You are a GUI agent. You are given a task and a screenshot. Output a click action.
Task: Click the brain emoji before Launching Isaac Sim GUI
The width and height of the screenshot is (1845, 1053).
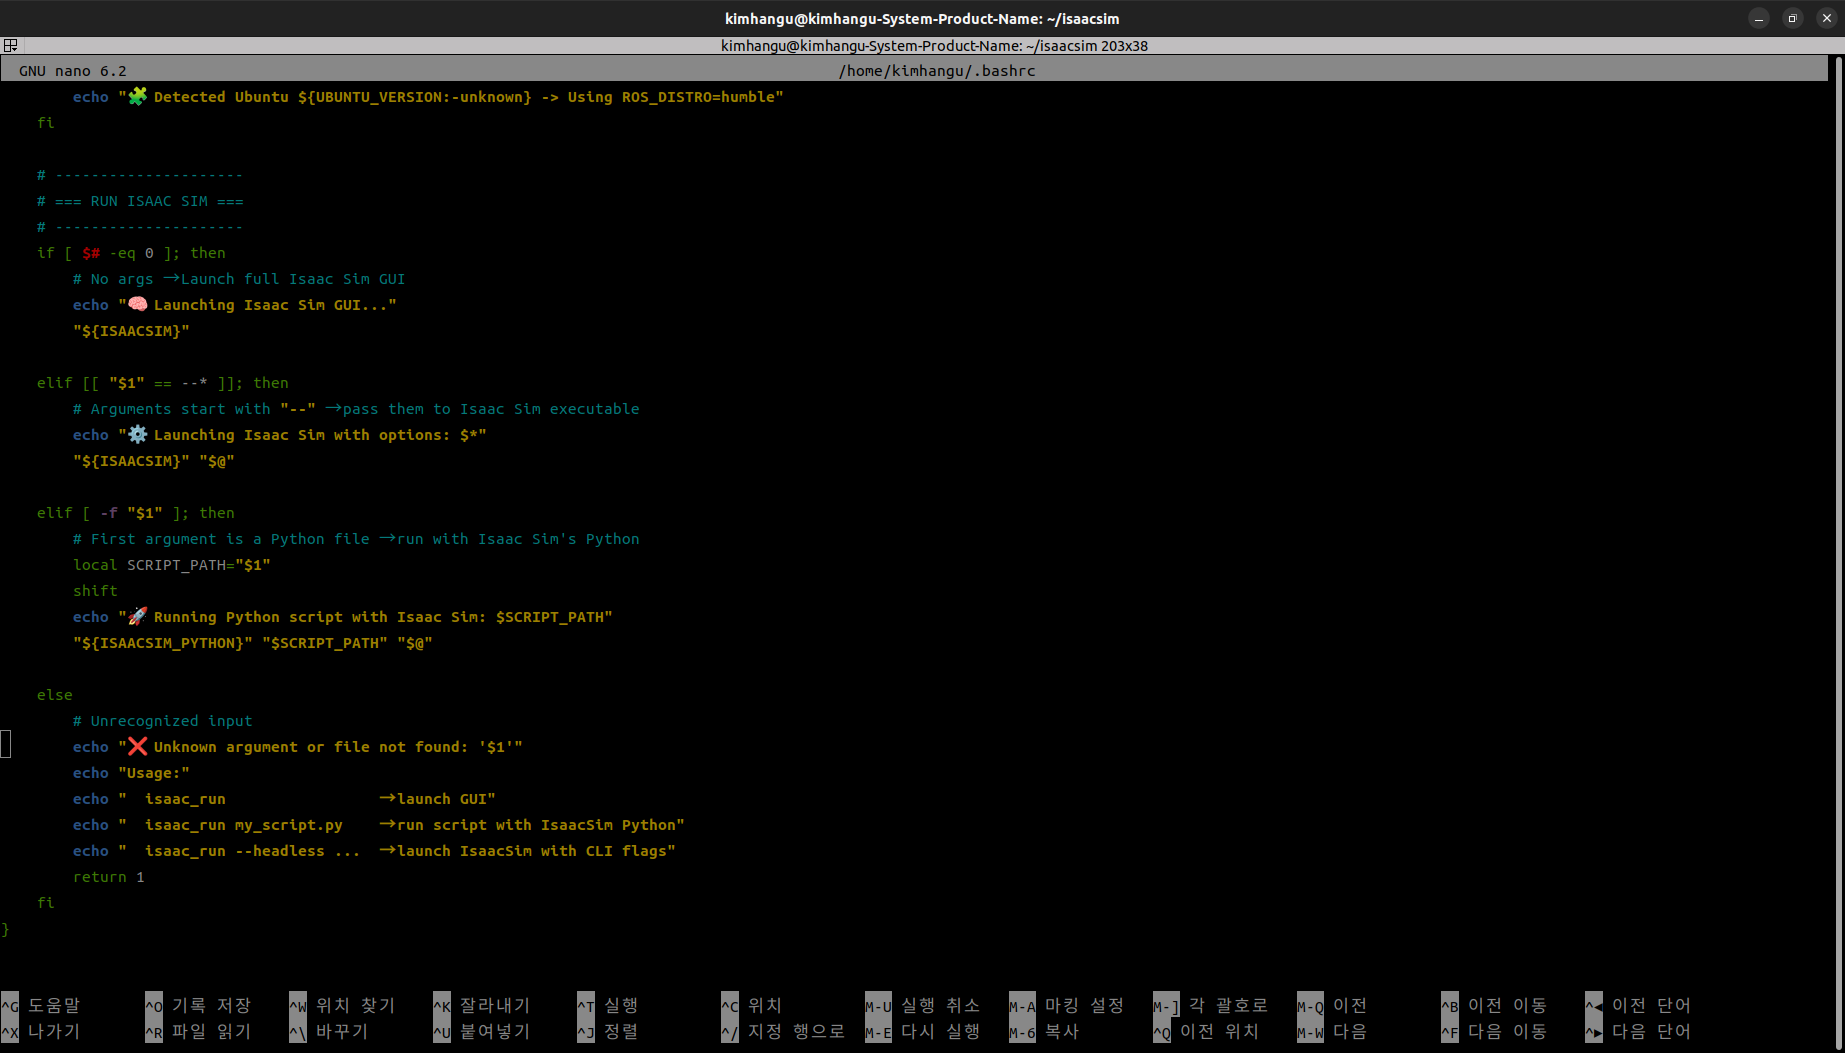(x=137, y=304)
